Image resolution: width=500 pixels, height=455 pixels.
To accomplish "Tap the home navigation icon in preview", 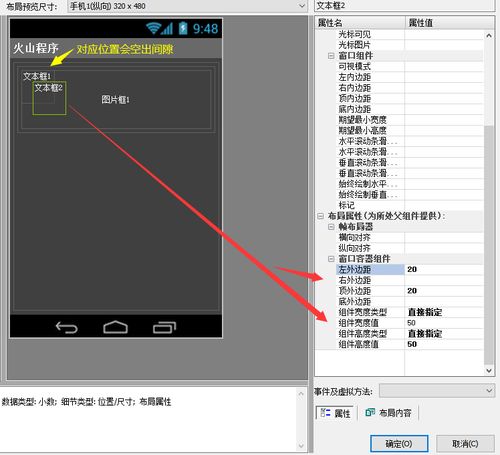I will pos(115,327).
